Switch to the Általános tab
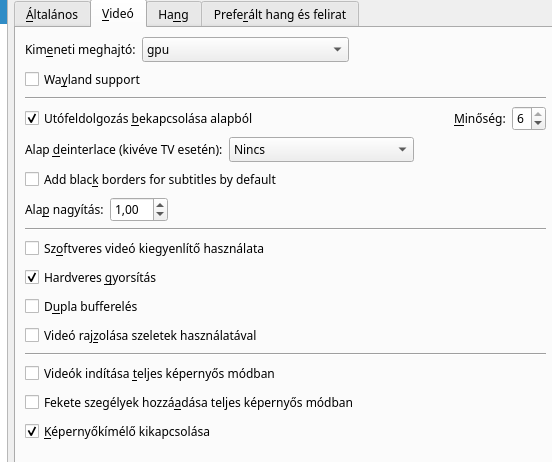Screen dimensions: 552x462 (52, 14)
